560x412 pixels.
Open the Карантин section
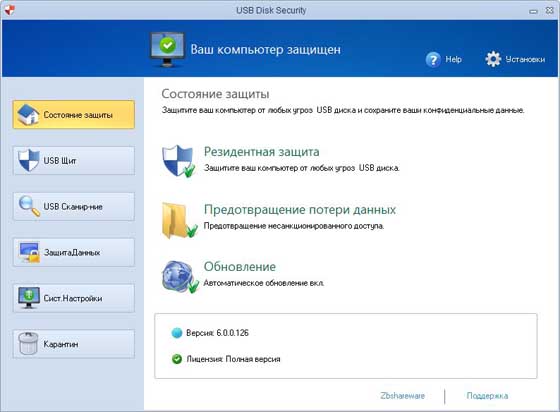(x=74, y=344)
